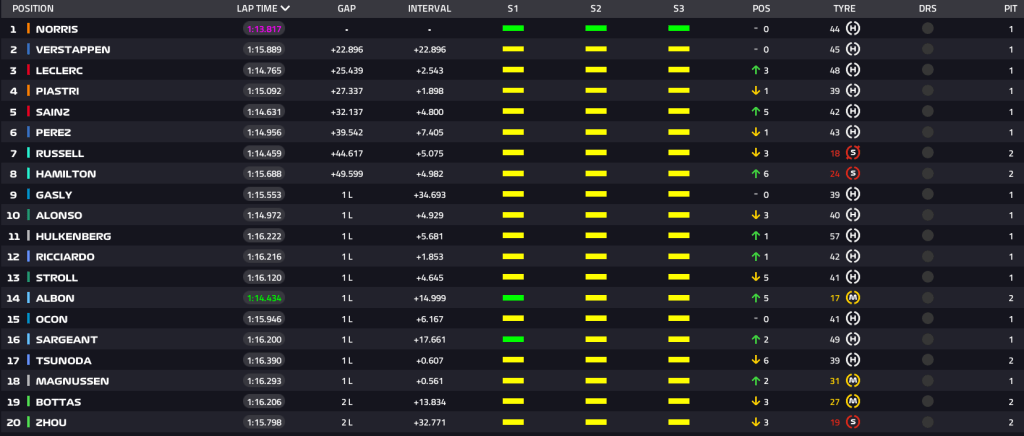Click Ocon's DRS indicator dot
The image size is (1024, 436).
(x=927, y=319)
